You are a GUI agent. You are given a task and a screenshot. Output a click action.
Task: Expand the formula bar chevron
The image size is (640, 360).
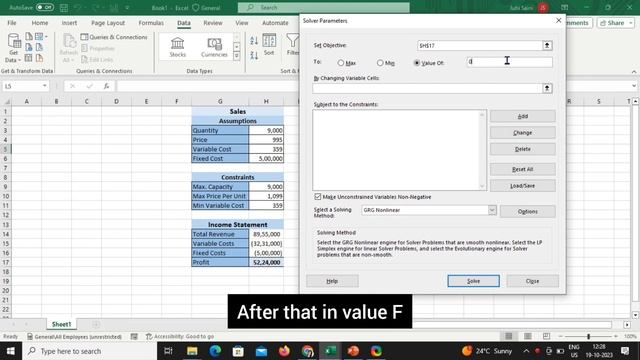(633, 86)
